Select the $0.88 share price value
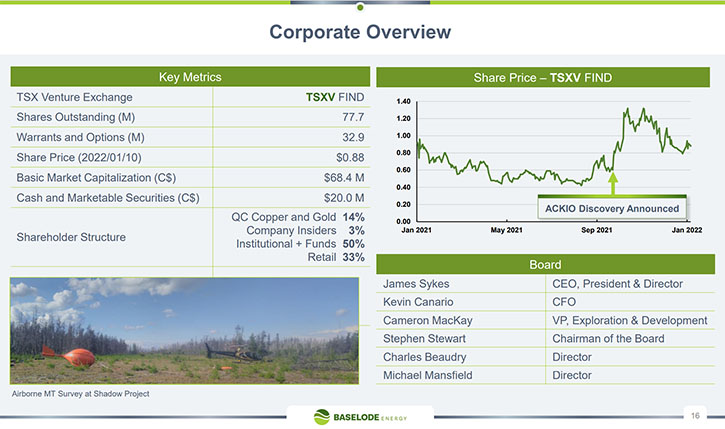 pyautogui.click(x=350, y=158)
